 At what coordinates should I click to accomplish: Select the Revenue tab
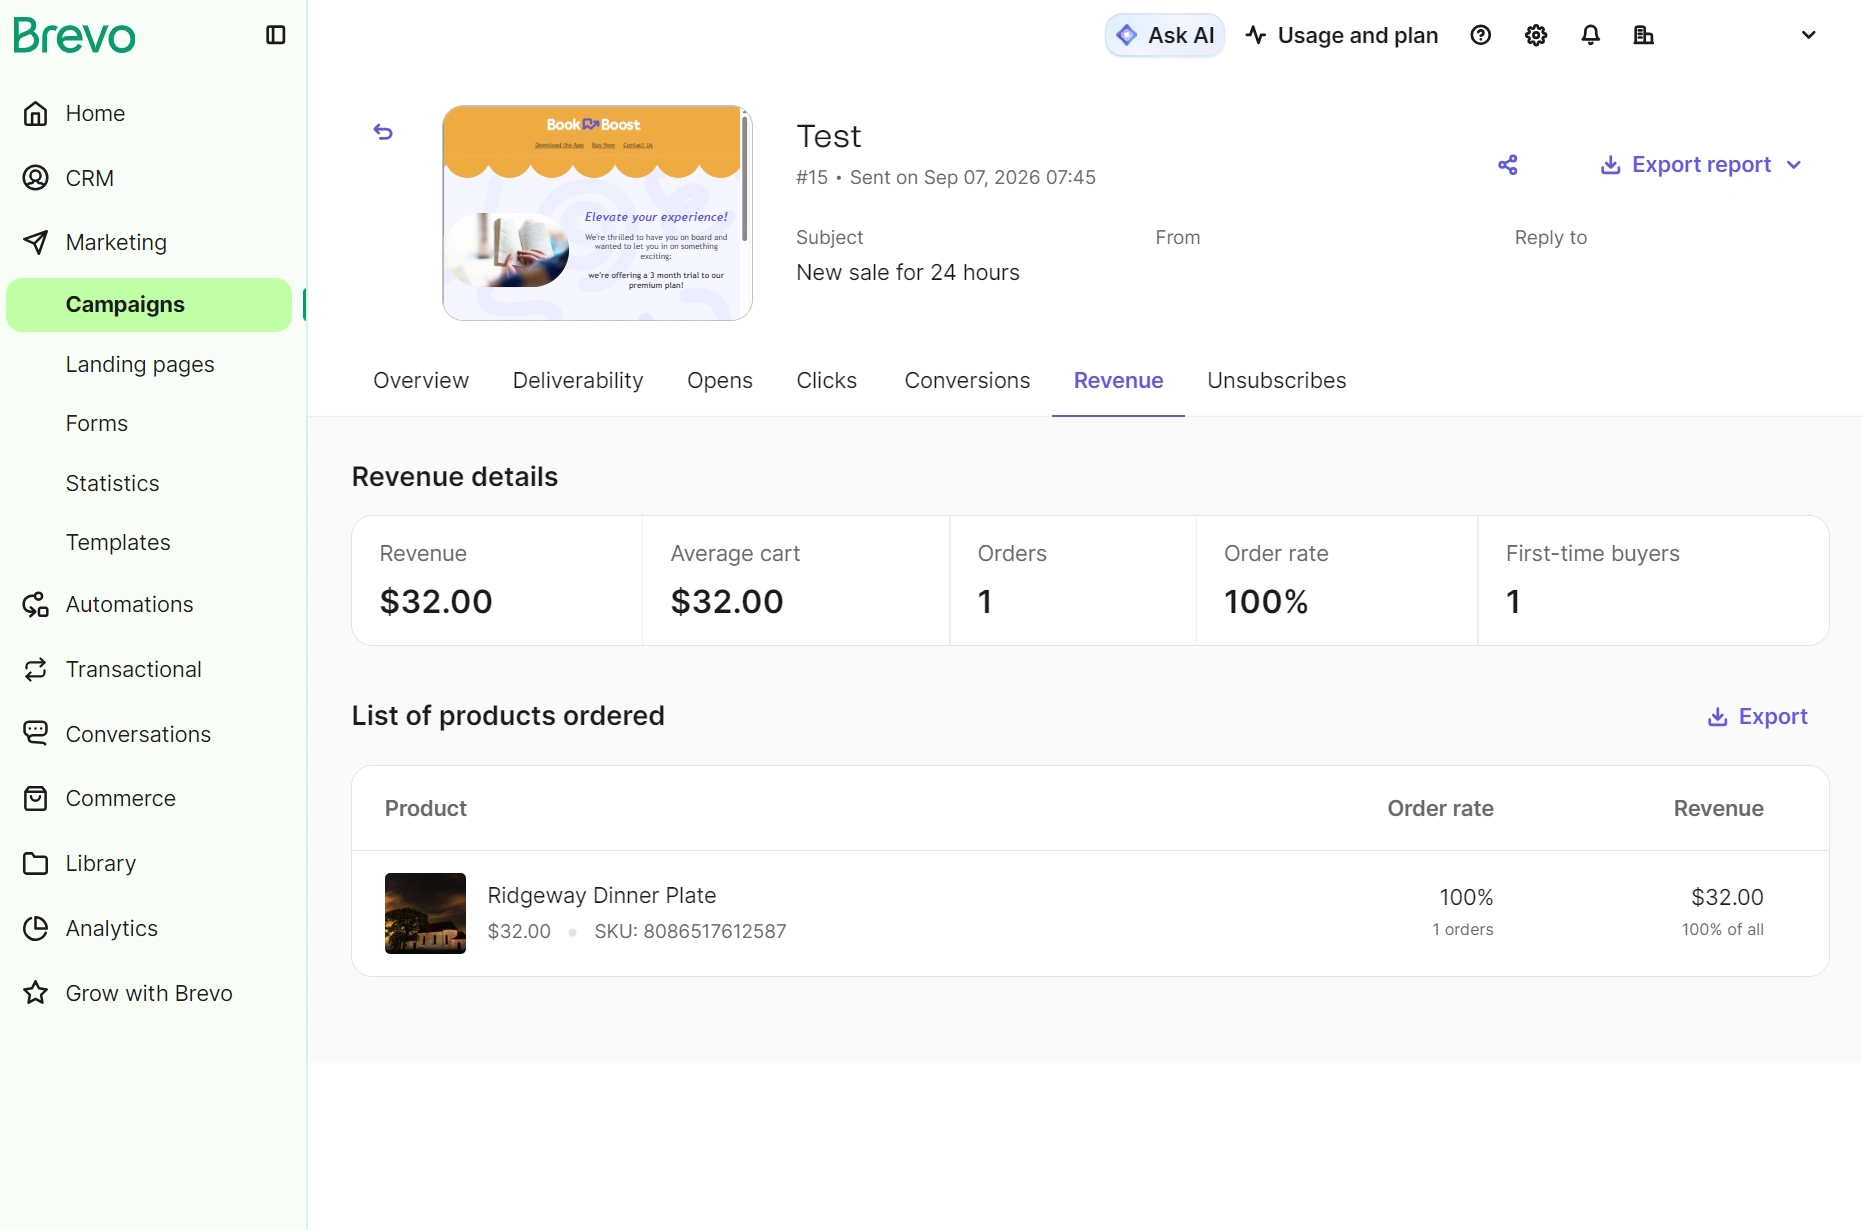1118,381
